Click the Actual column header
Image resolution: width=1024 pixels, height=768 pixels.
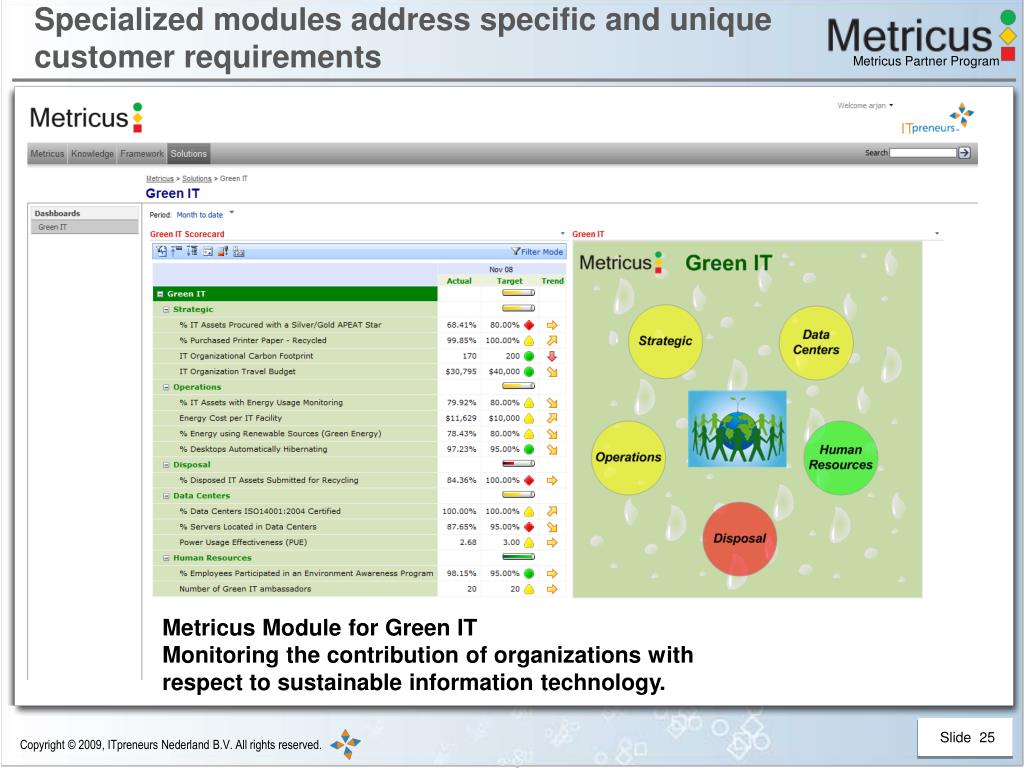coord(459,281)
